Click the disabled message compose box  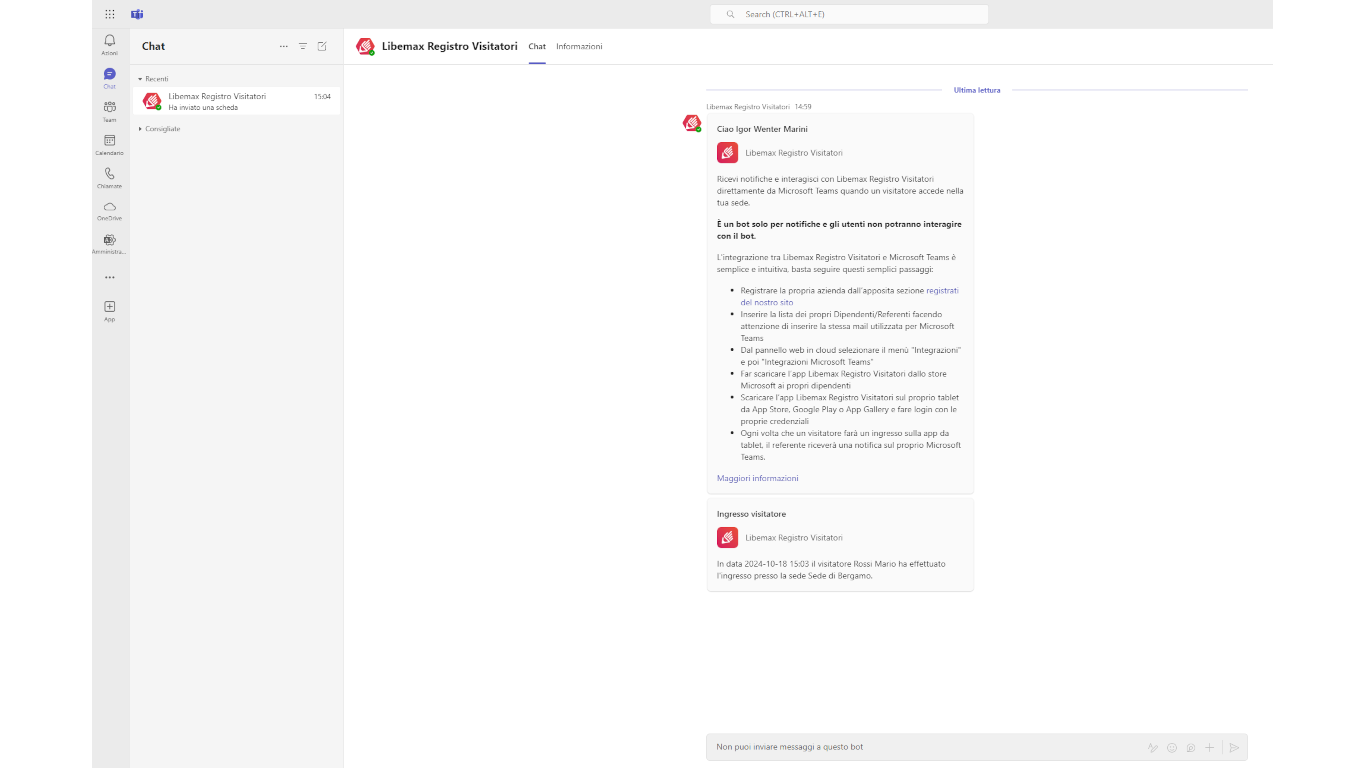[x=976, y=747]
